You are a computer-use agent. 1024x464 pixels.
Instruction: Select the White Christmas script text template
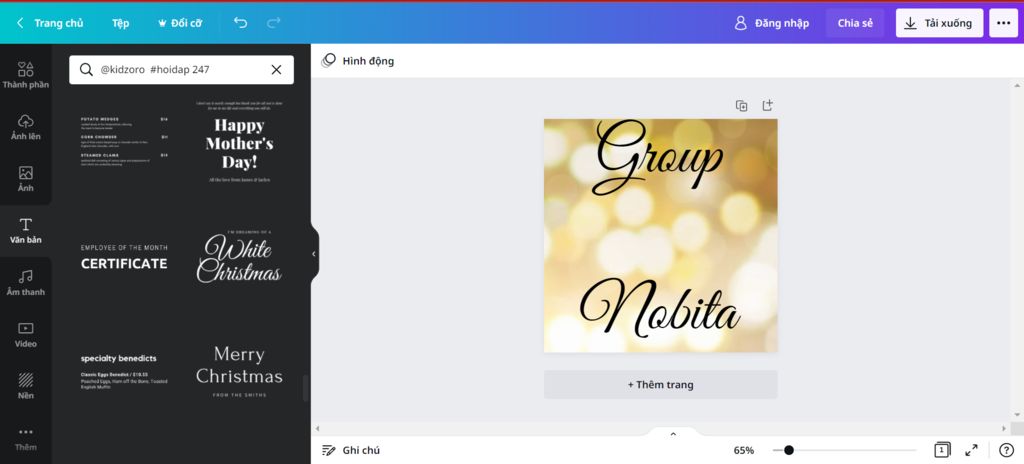tap(239, 257)
